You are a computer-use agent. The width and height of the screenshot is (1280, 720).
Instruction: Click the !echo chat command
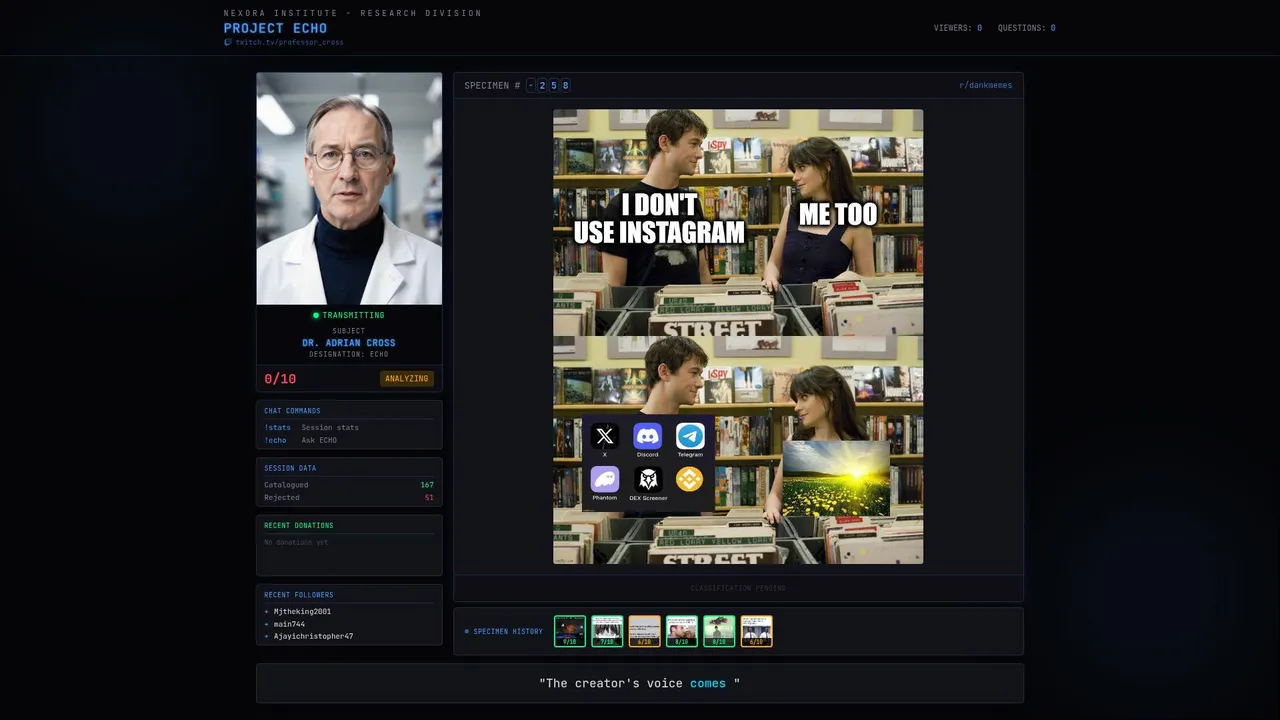pyautogui.click(x=275, y=440)
